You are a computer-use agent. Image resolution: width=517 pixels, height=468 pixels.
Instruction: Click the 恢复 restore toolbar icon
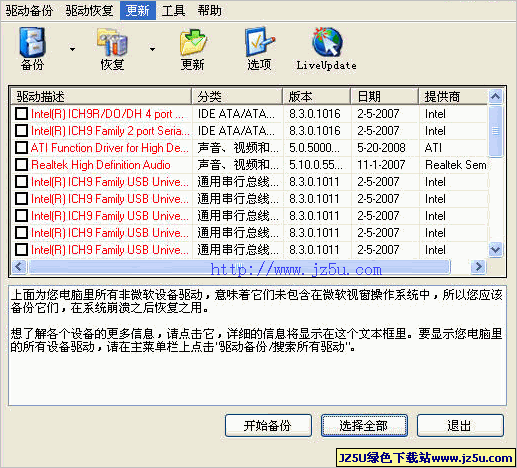112,42
